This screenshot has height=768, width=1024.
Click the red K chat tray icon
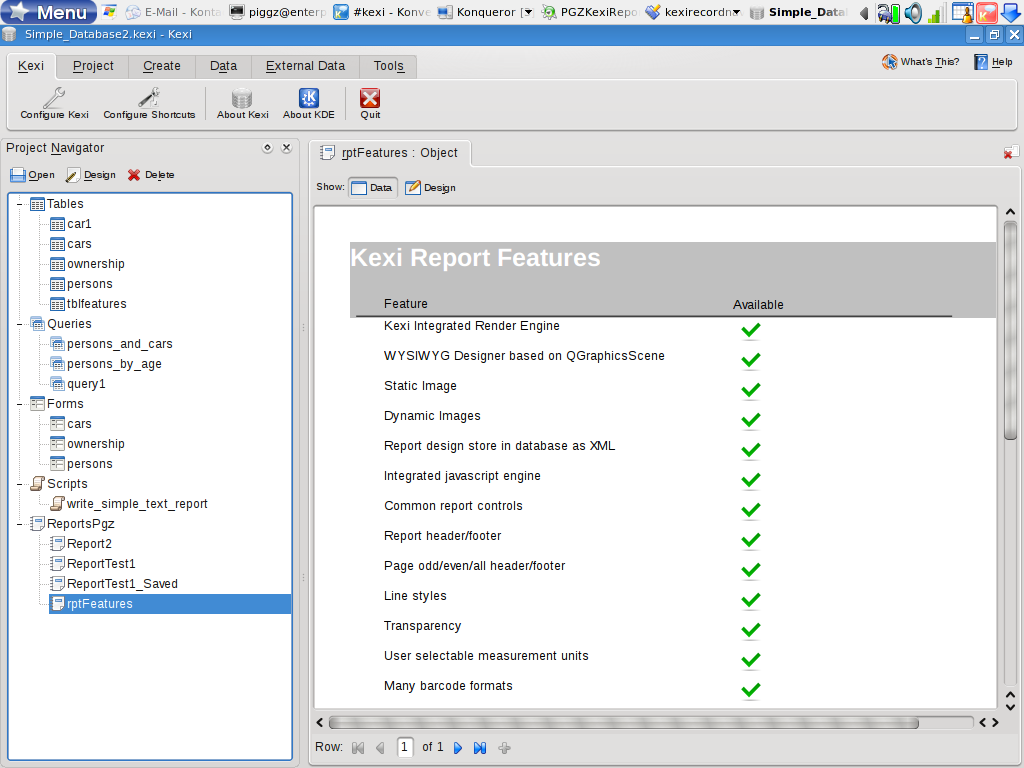(x=986, y=12)
